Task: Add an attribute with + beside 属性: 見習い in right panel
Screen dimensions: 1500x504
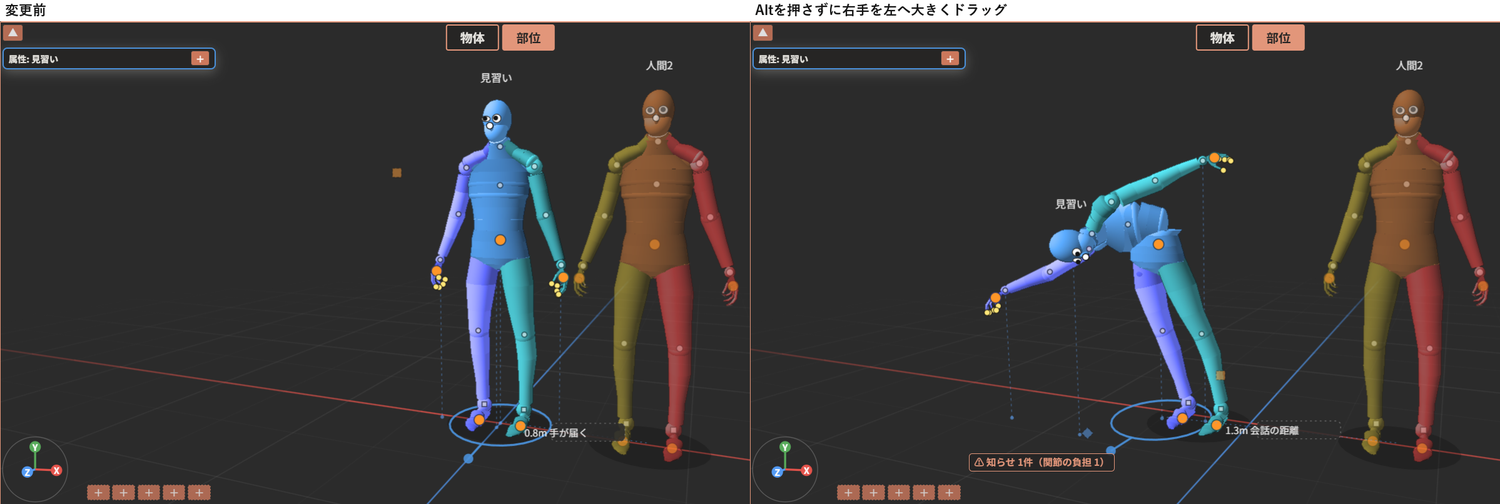Action: (950, 59)
